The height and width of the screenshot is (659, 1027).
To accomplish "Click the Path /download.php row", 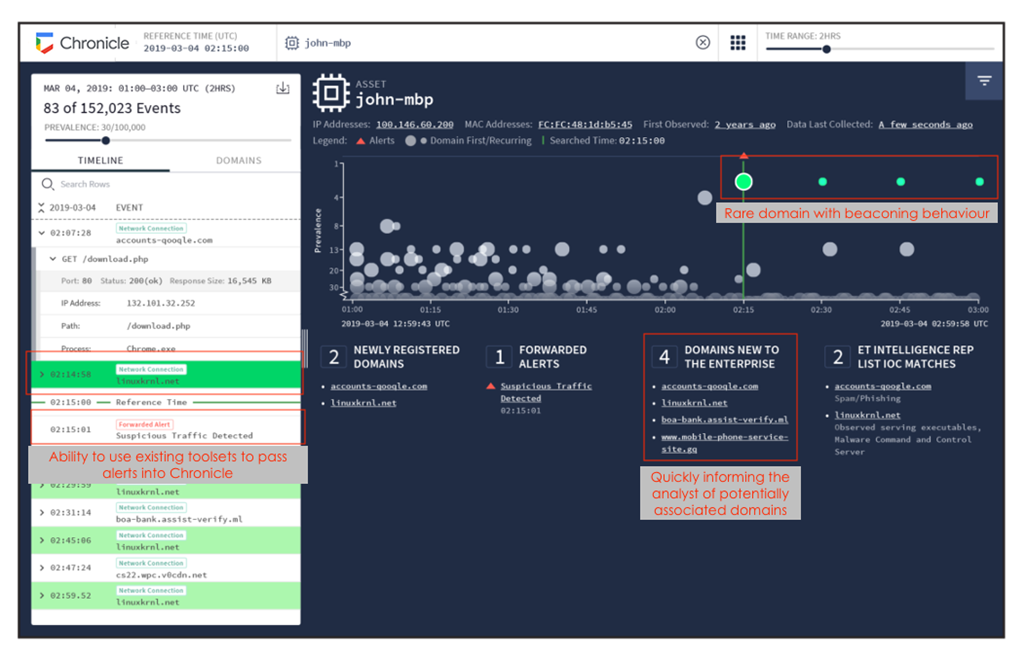I will click(x=169, y=326).
